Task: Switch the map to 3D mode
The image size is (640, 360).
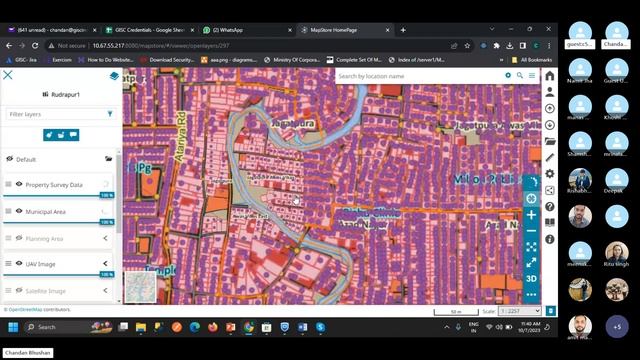Action: tap(531, 279)
